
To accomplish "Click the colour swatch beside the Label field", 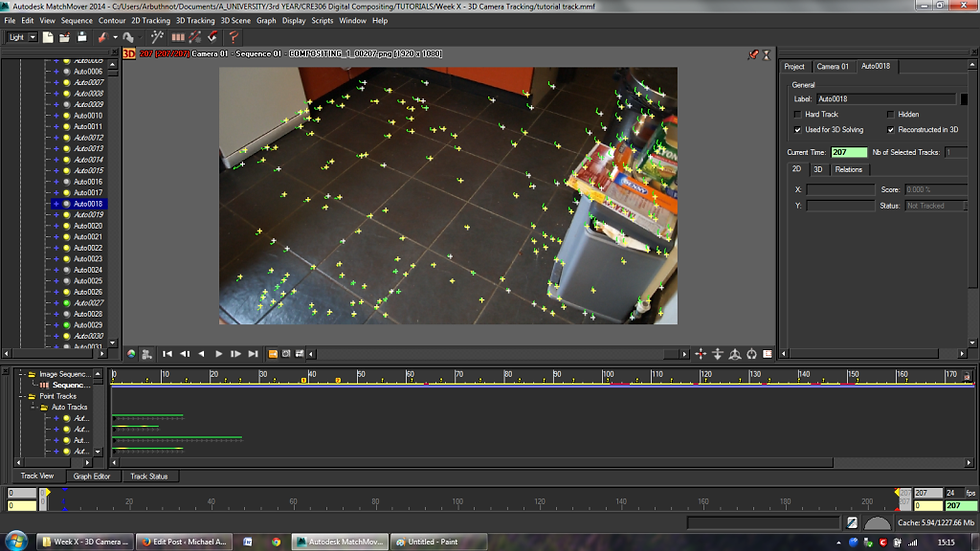I will click(964, 99).
